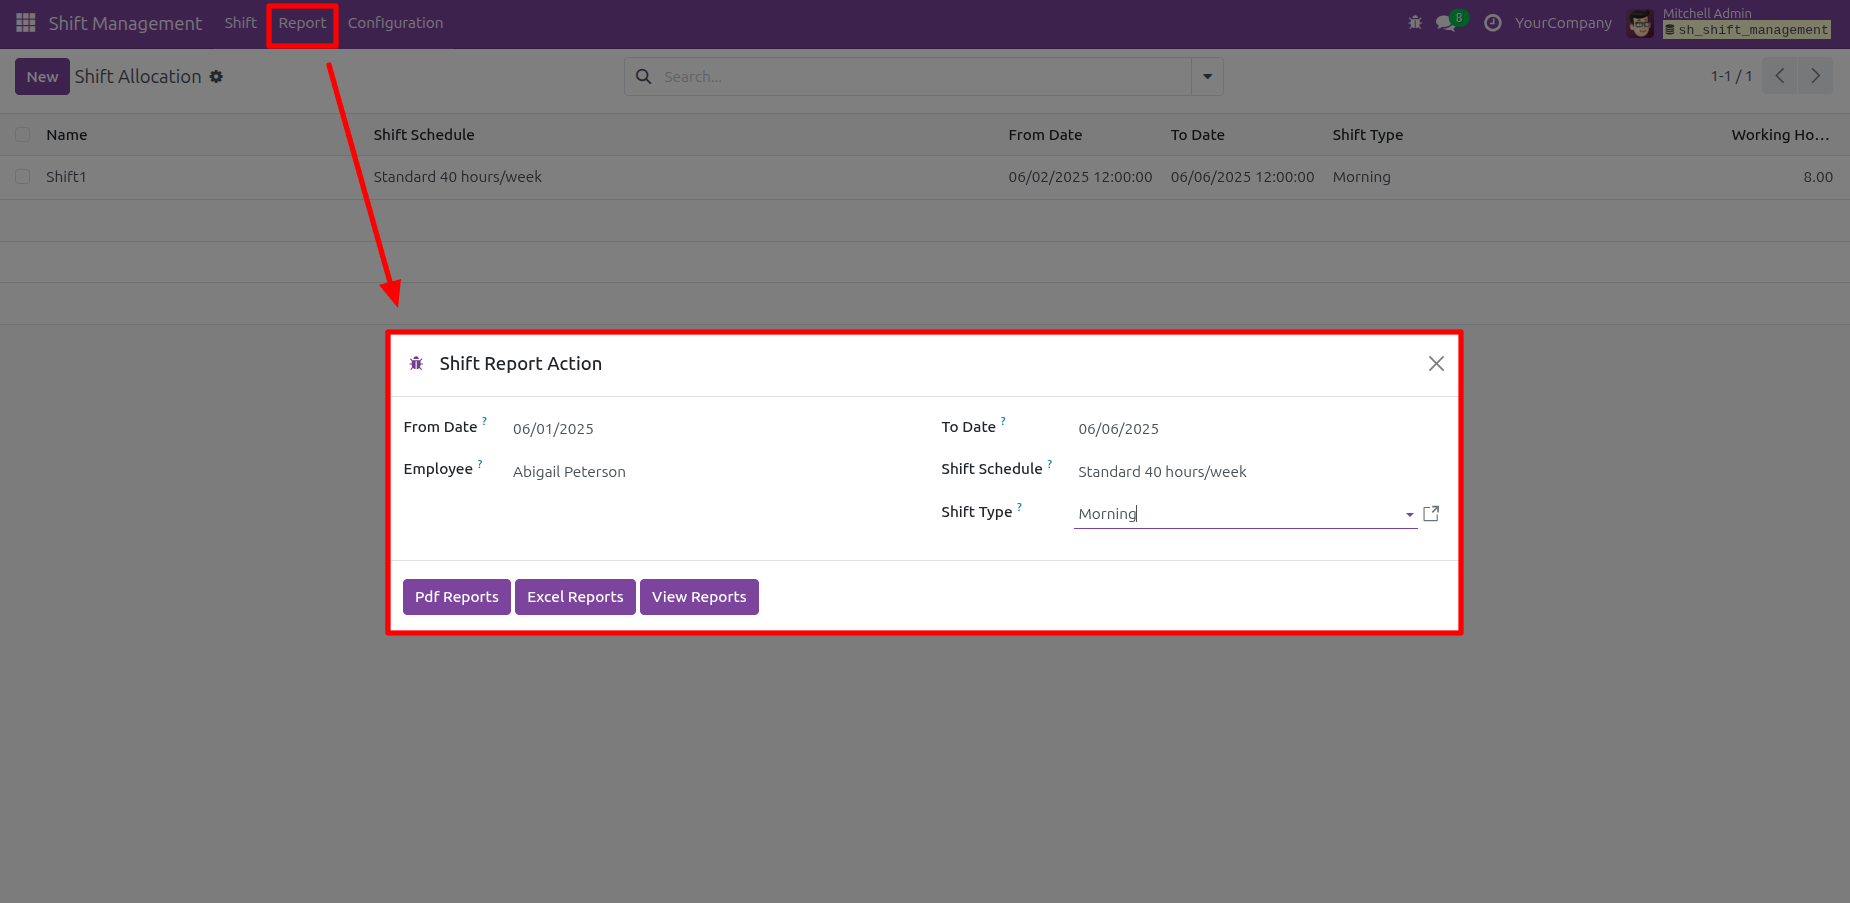Click the Excel Reports button
This screenshot has height=903, width=1850.
[x=575, y=597]
